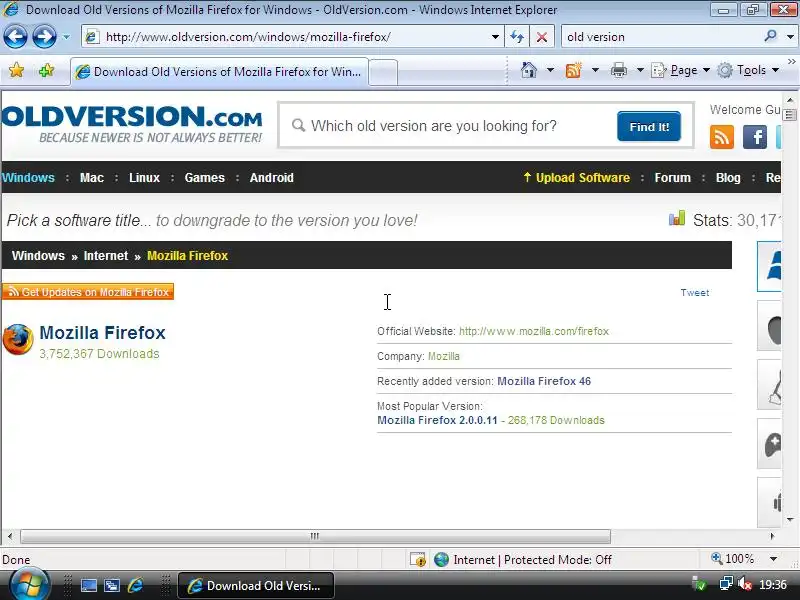Viewport: 800px width, 600px height.
Task: Click the Tweet link
Action: coord(694,292)
